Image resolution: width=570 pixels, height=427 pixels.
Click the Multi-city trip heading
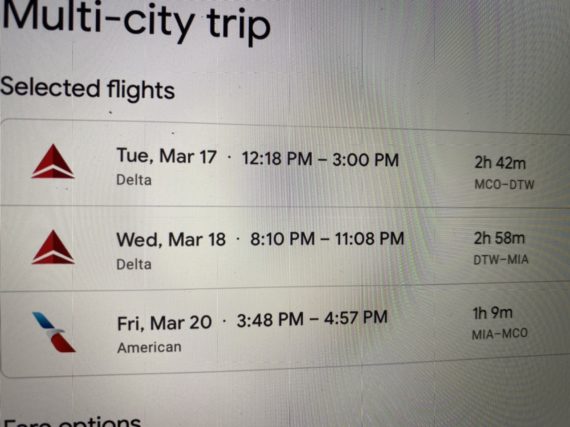(x=136, y=20)
